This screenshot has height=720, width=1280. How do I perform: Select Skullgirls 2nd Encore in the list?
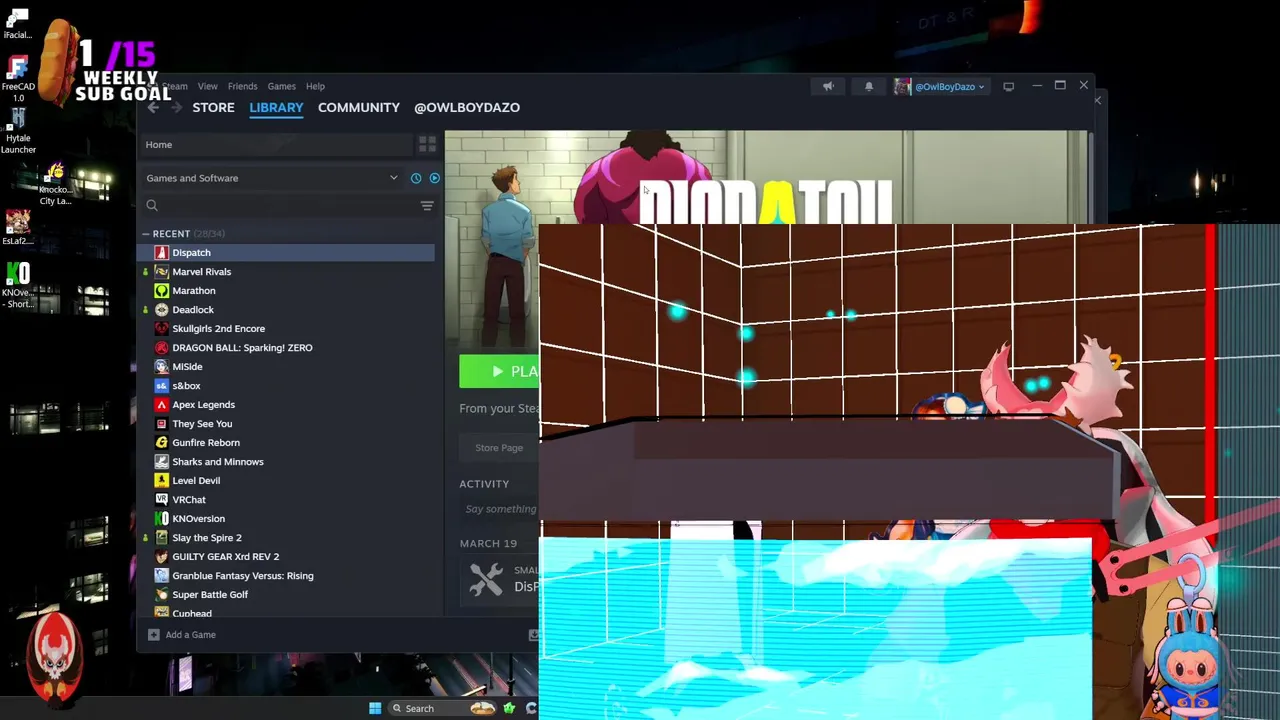(x=286, y=329)
